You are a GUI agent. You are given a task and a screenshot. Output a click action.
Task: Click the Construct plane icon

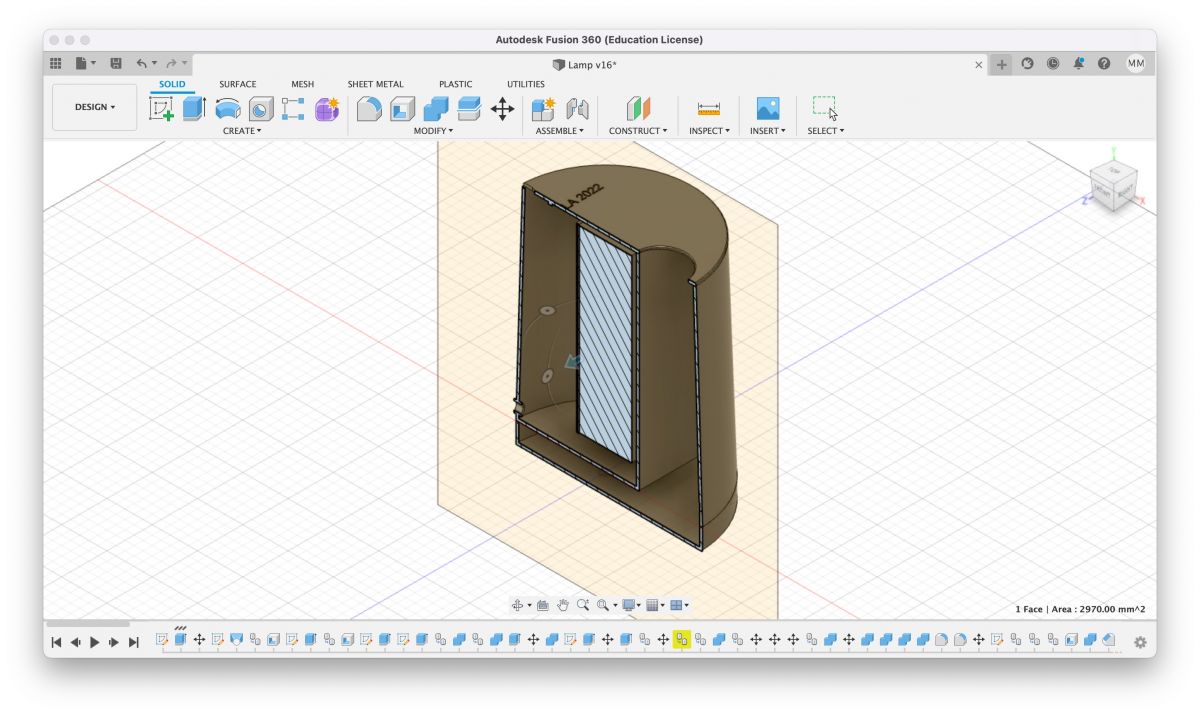click(x=638, y=109)
